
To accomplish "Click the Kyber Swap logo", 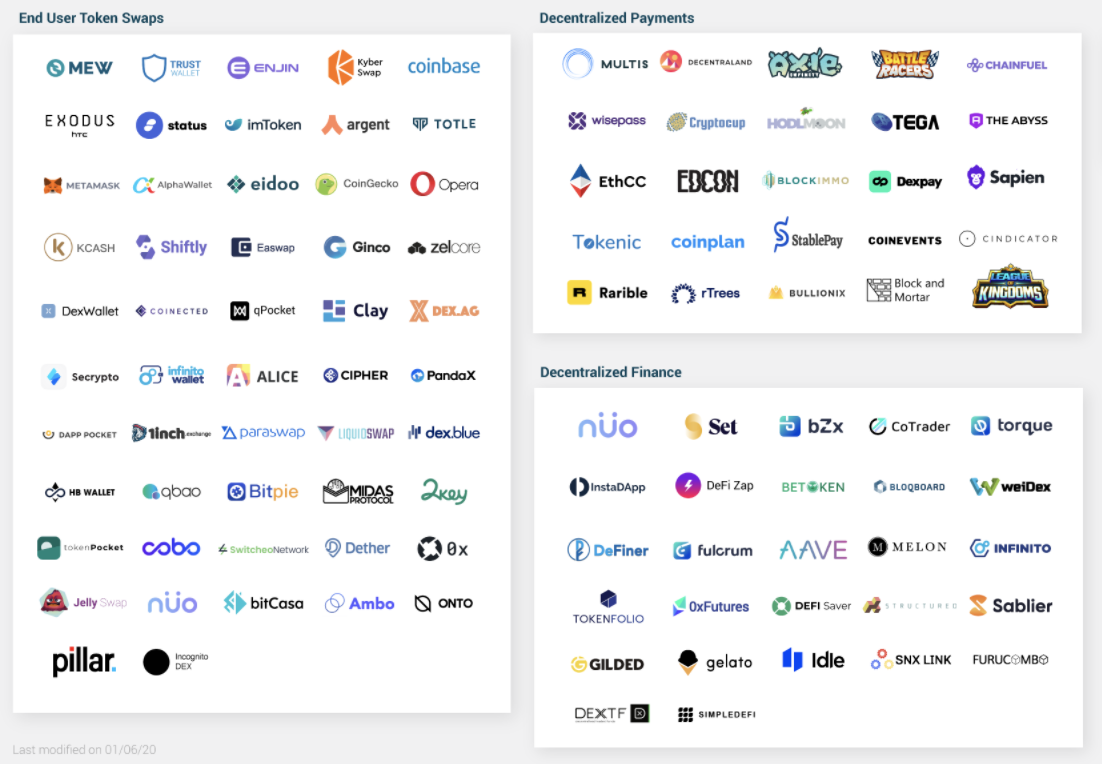I will pos(356,67).
